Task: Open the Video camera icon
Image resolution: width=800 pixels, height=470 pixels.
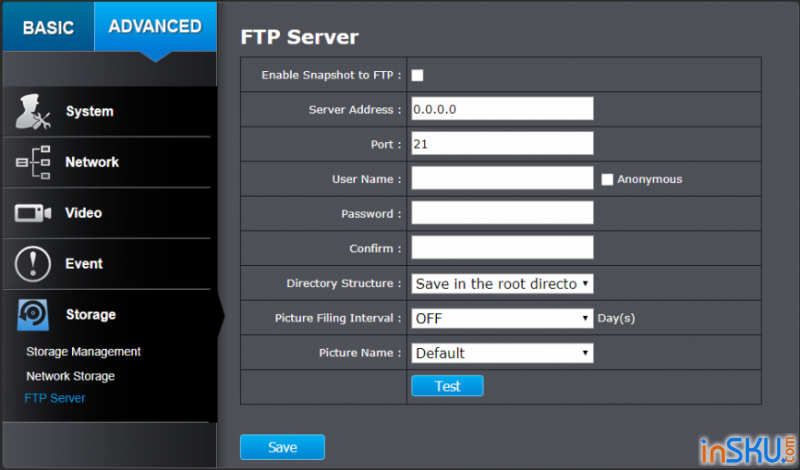Action: (x=33, y=213)
